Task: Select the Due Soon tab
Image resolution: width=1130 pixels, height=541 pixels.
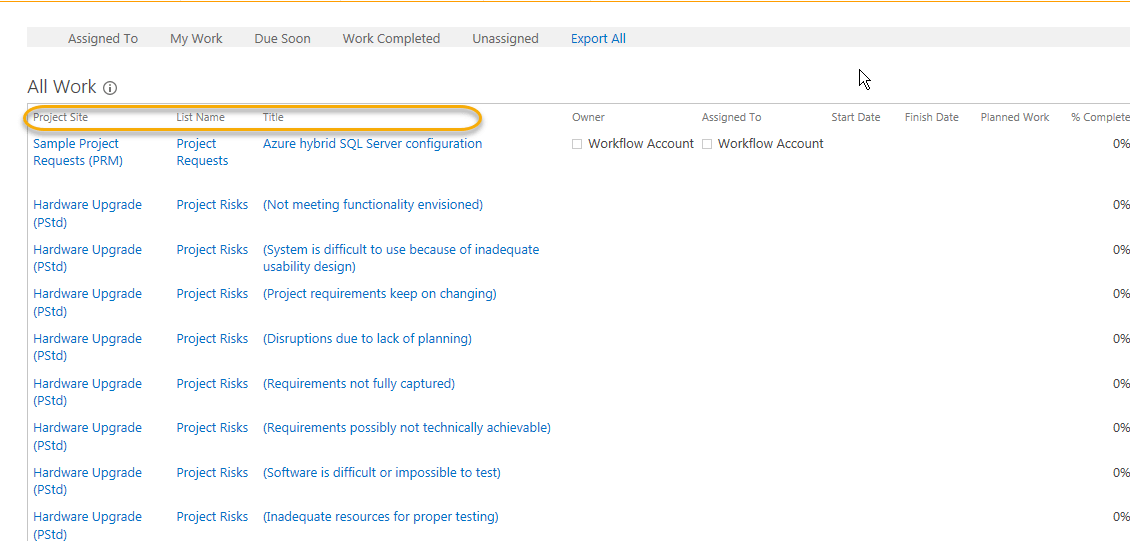Action: pyautogui.click(x=282, y=39)
